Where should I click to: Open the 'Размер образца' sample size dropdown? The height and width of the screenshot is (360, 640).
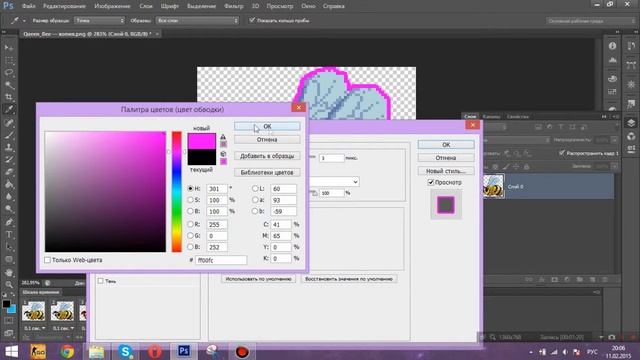[x=100, y=20]
